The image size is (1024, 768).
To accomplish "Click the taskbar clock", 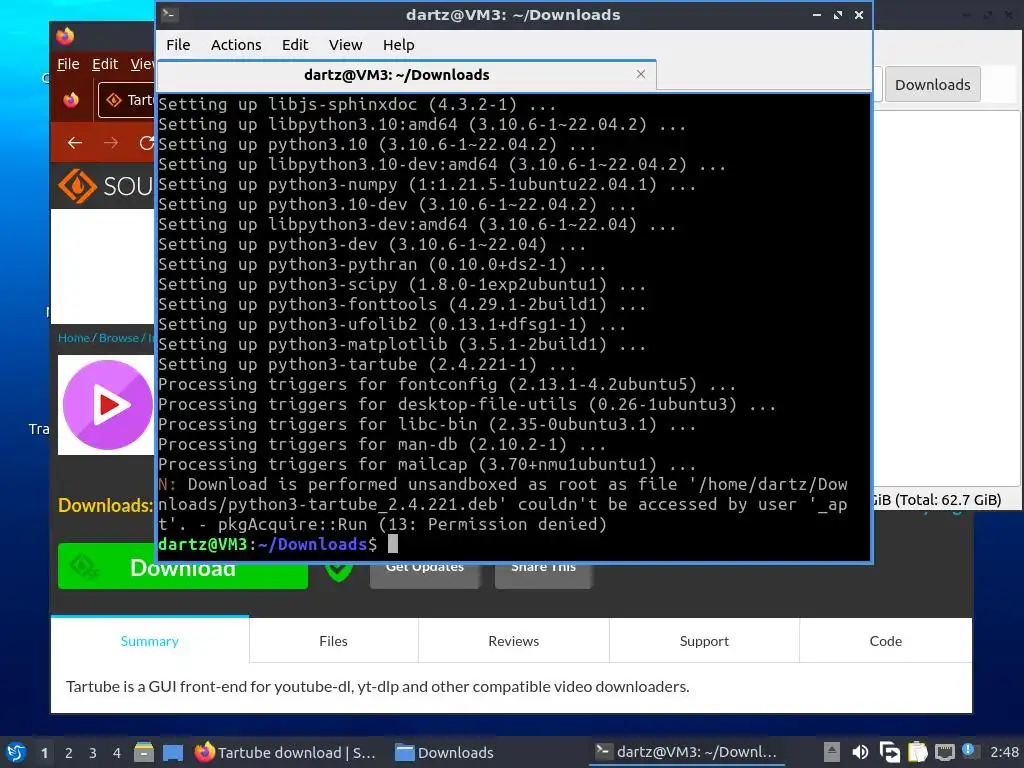I will [1004, 752].
